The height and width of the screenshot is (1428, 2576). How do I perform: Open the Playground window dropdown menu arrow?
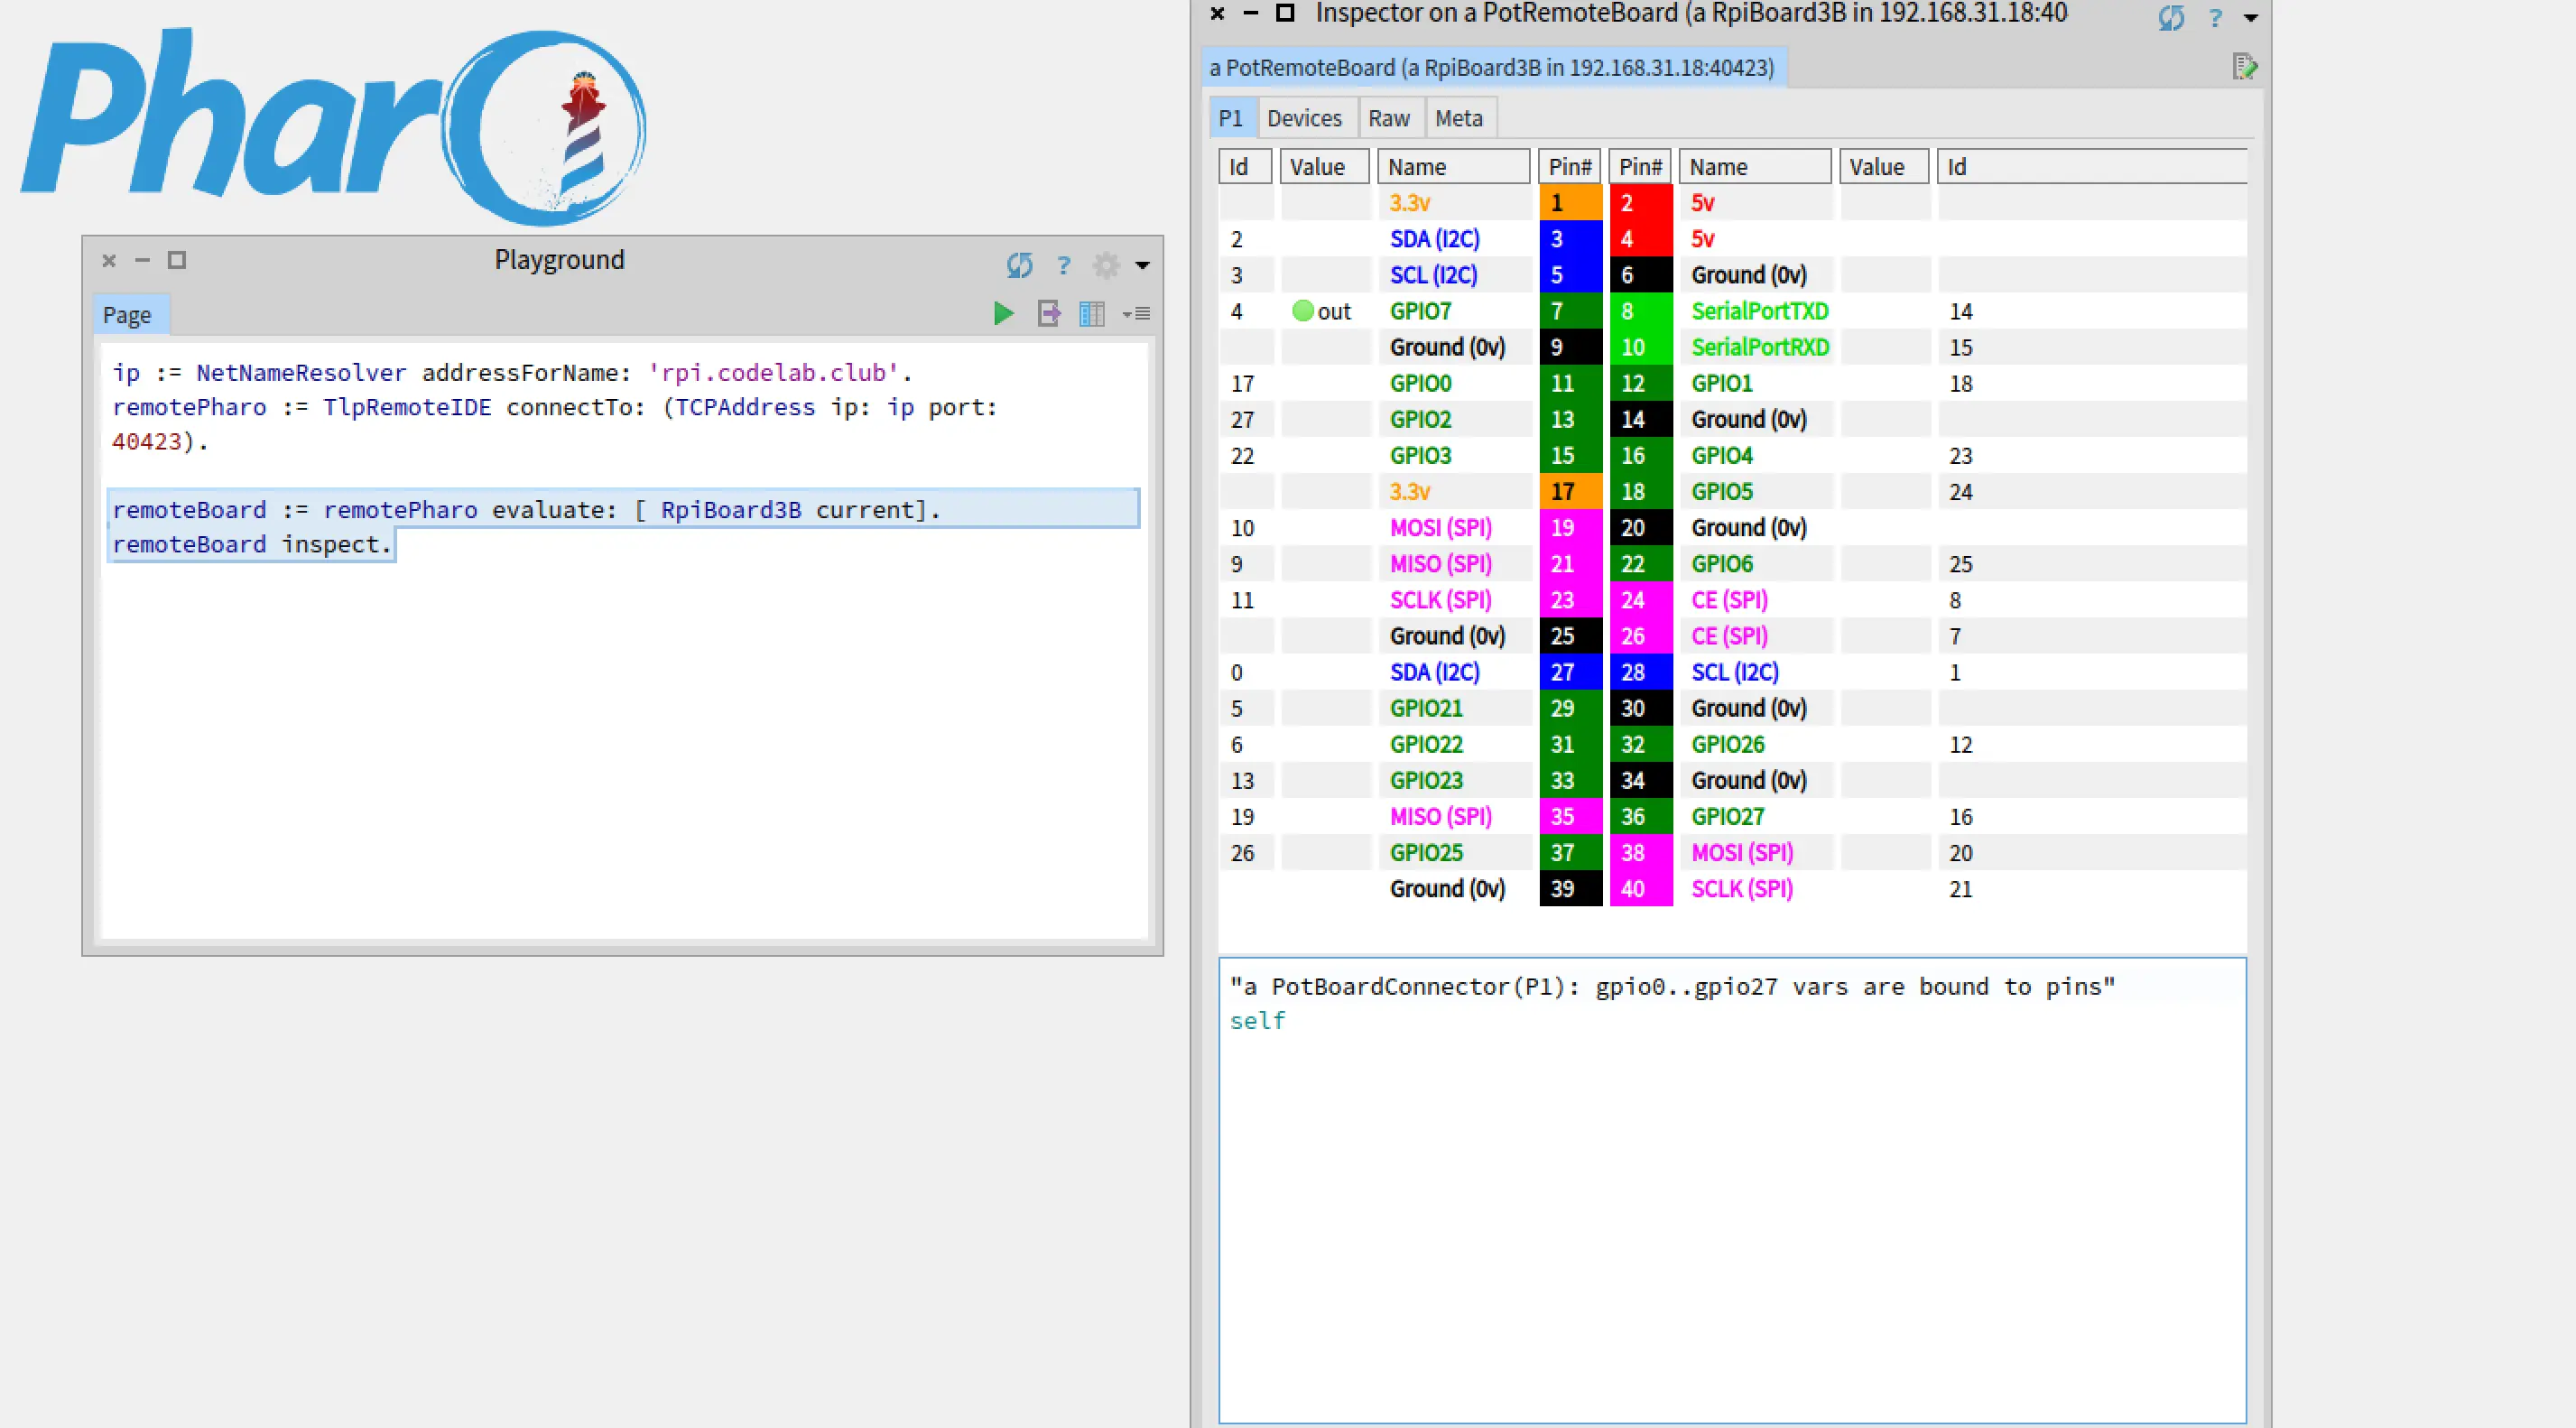tap(1142, 266)
